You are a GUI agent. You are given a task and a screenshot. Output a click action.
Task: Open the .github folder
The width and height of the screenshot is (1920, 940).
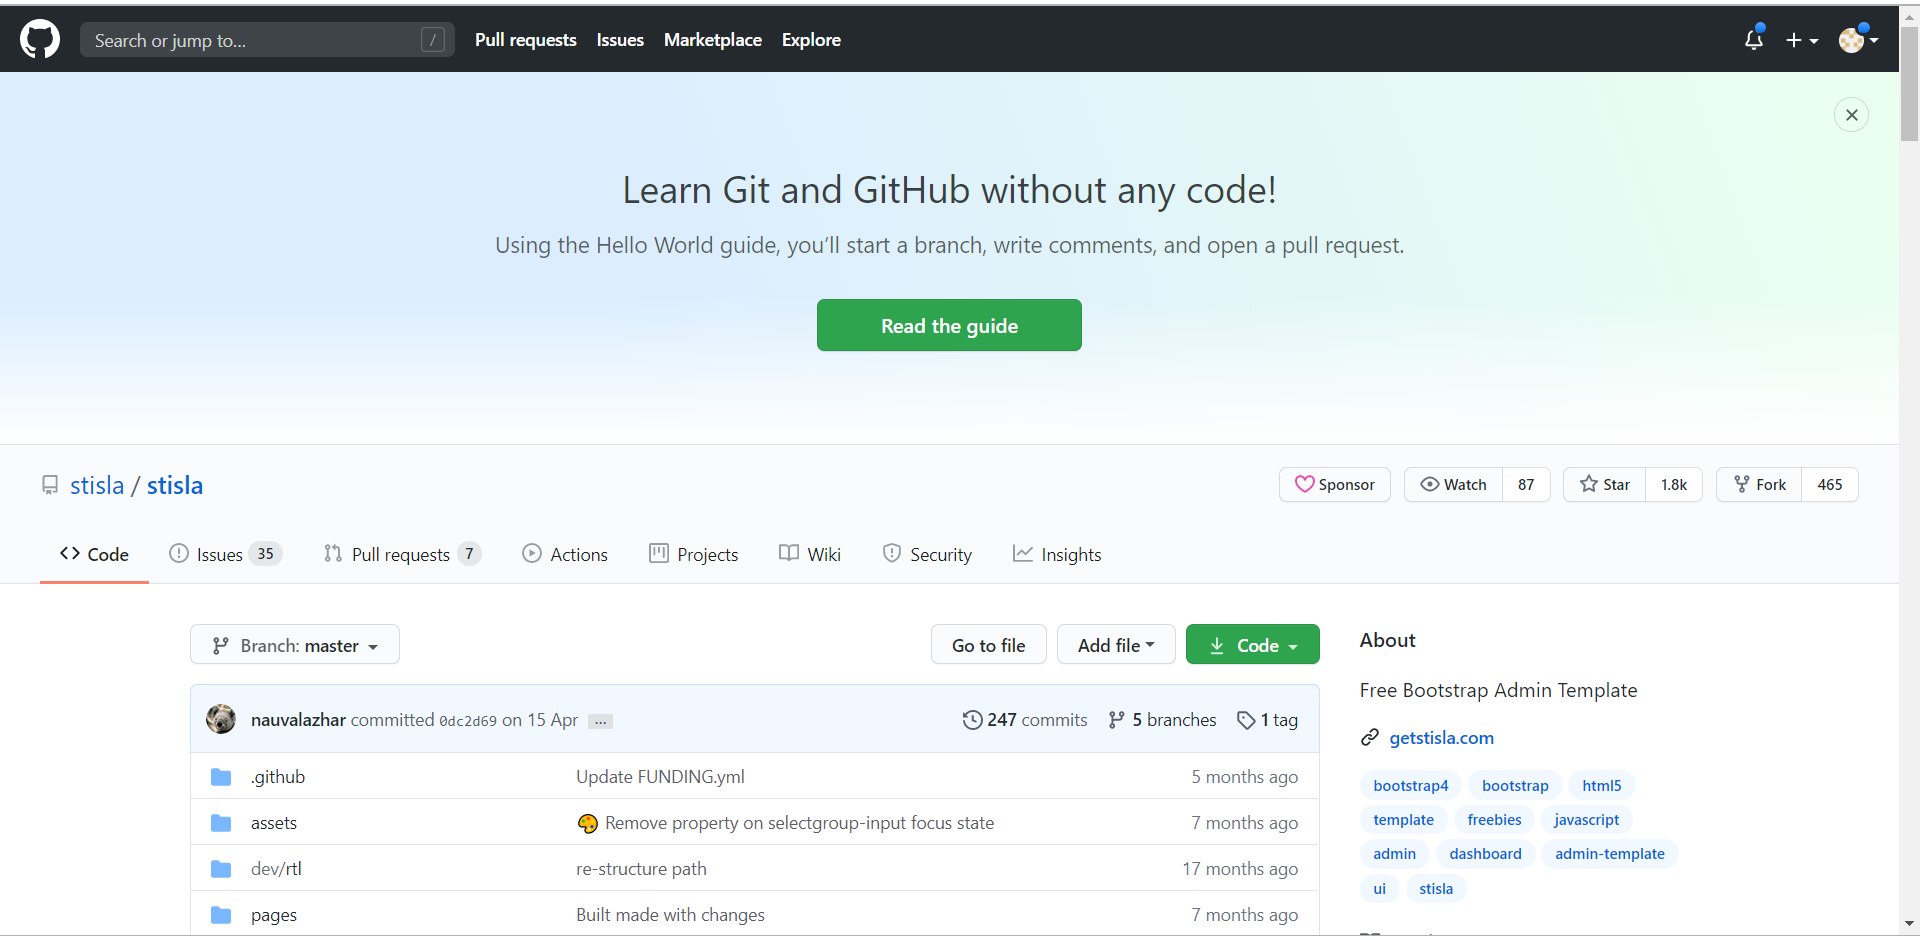click(x=278, y=777)
